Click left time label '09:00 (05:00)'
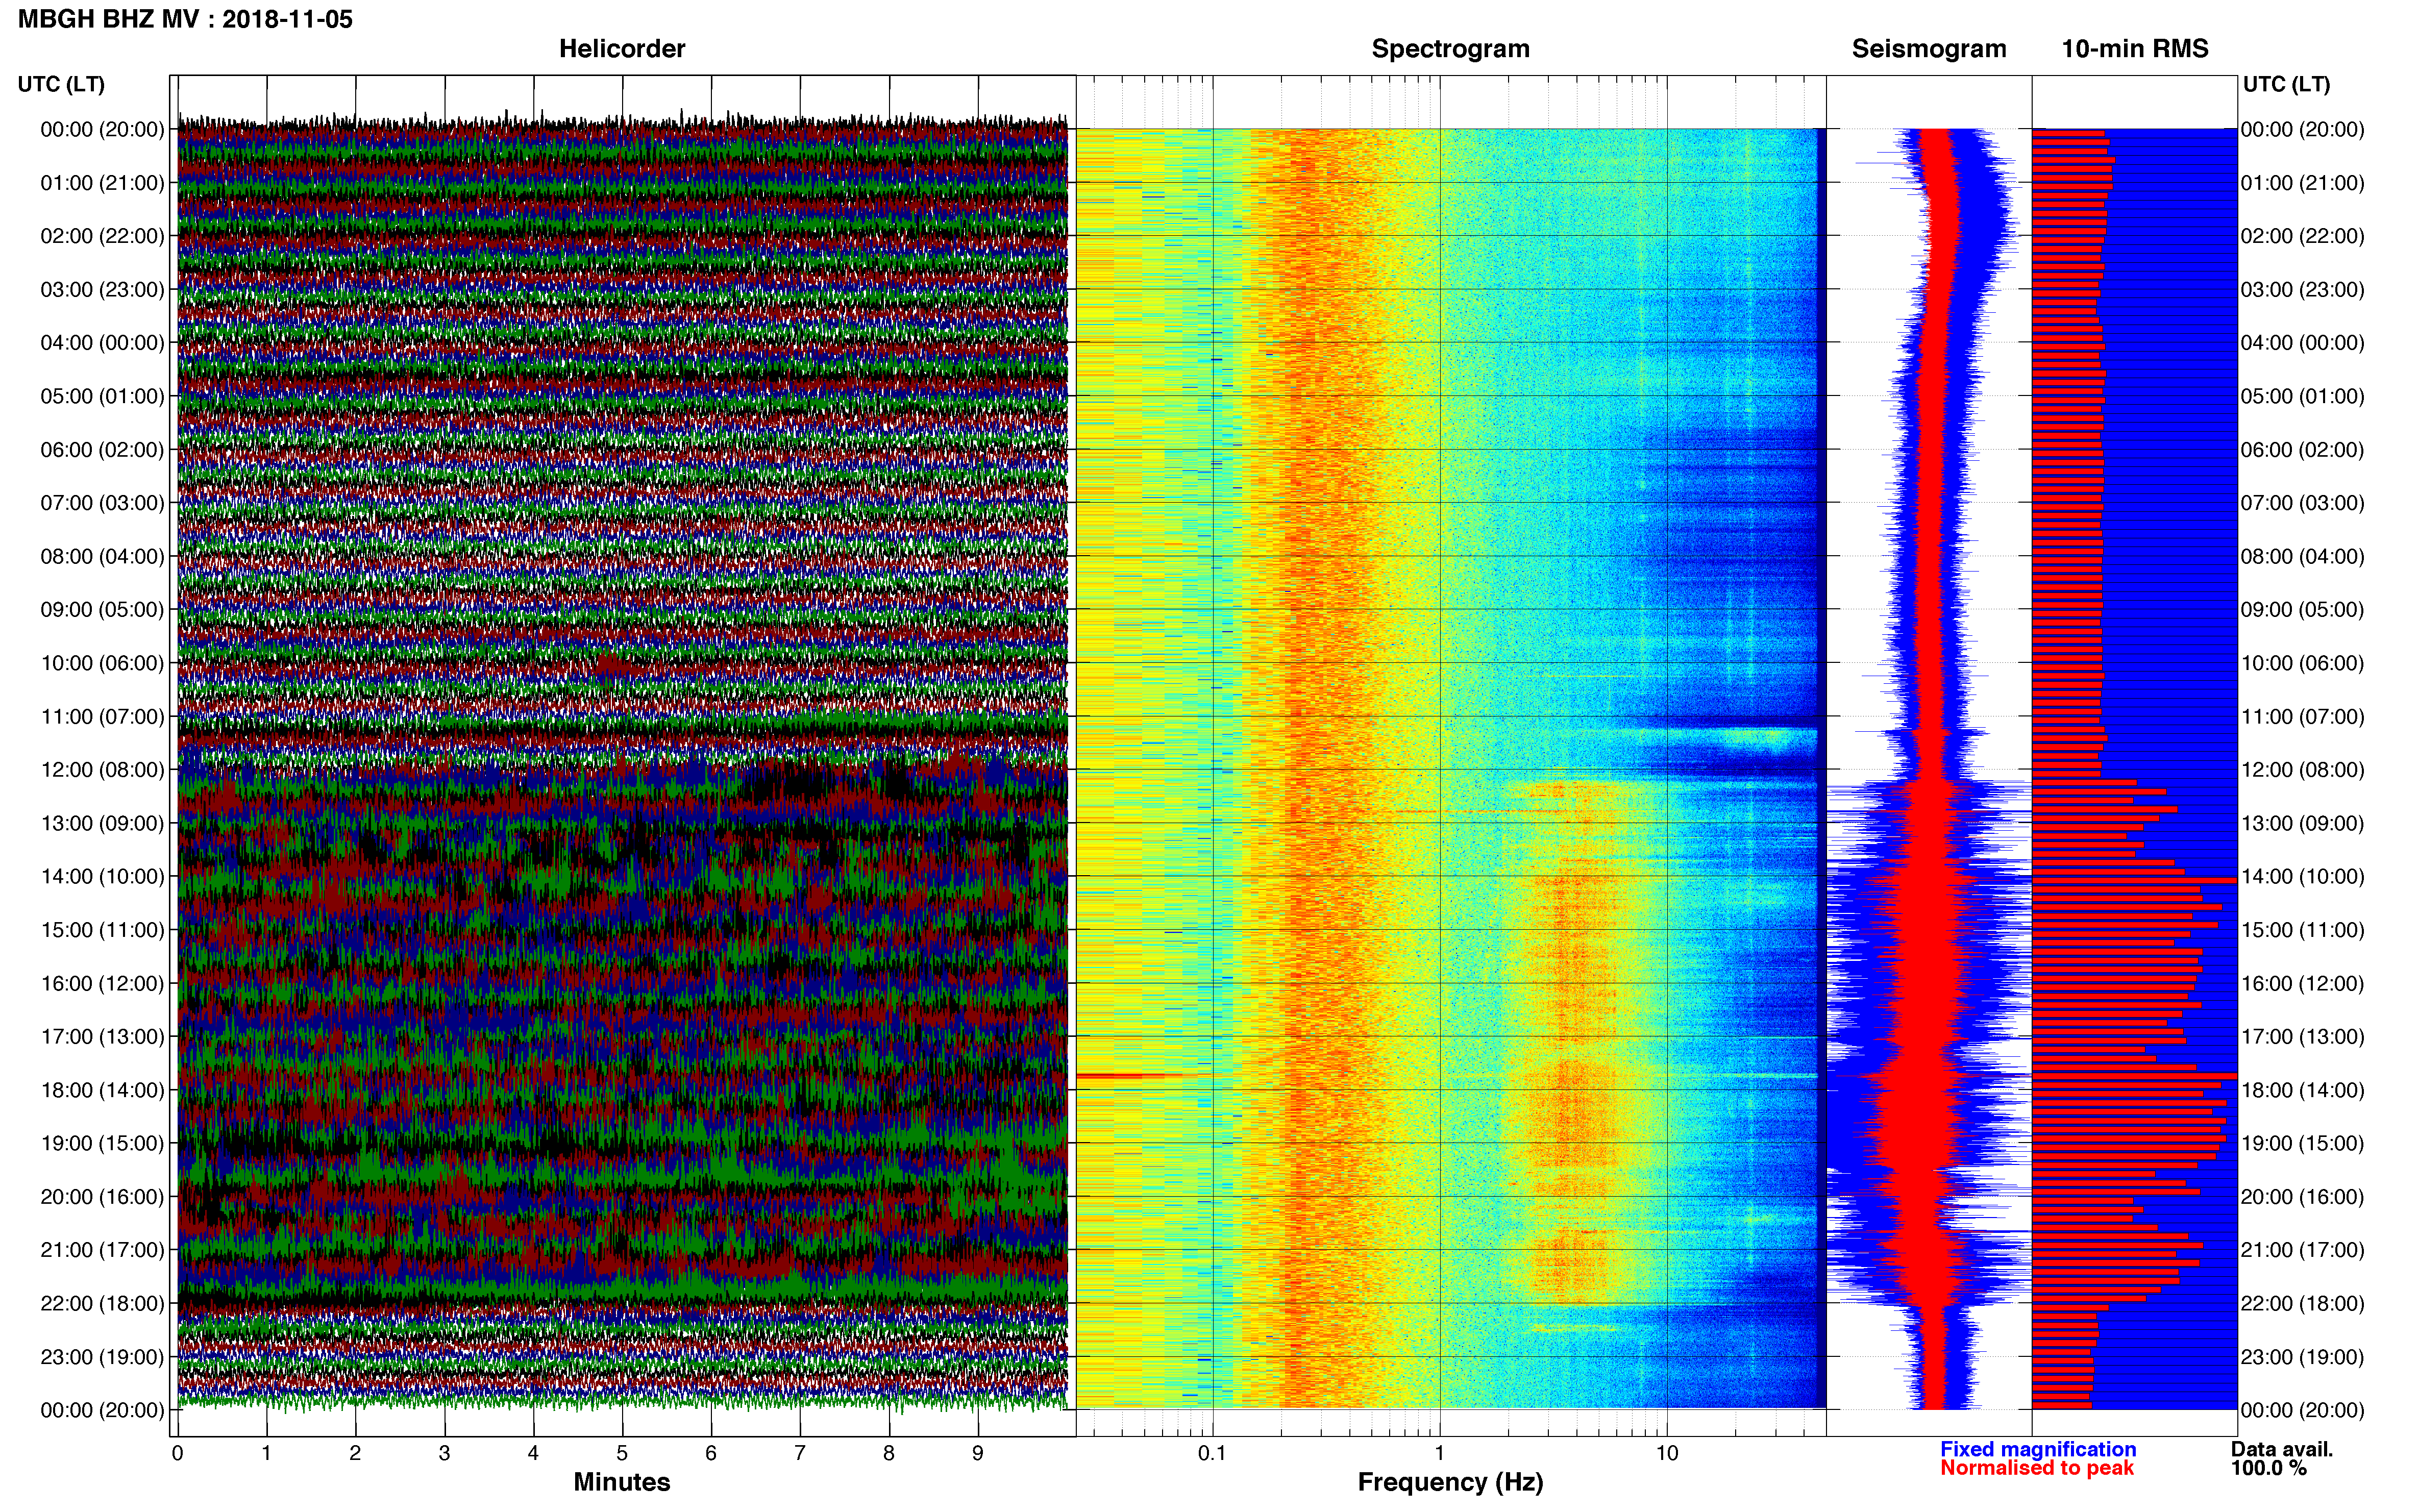This screenshot has width=2419, height=1512. click(x=102, y=610)
